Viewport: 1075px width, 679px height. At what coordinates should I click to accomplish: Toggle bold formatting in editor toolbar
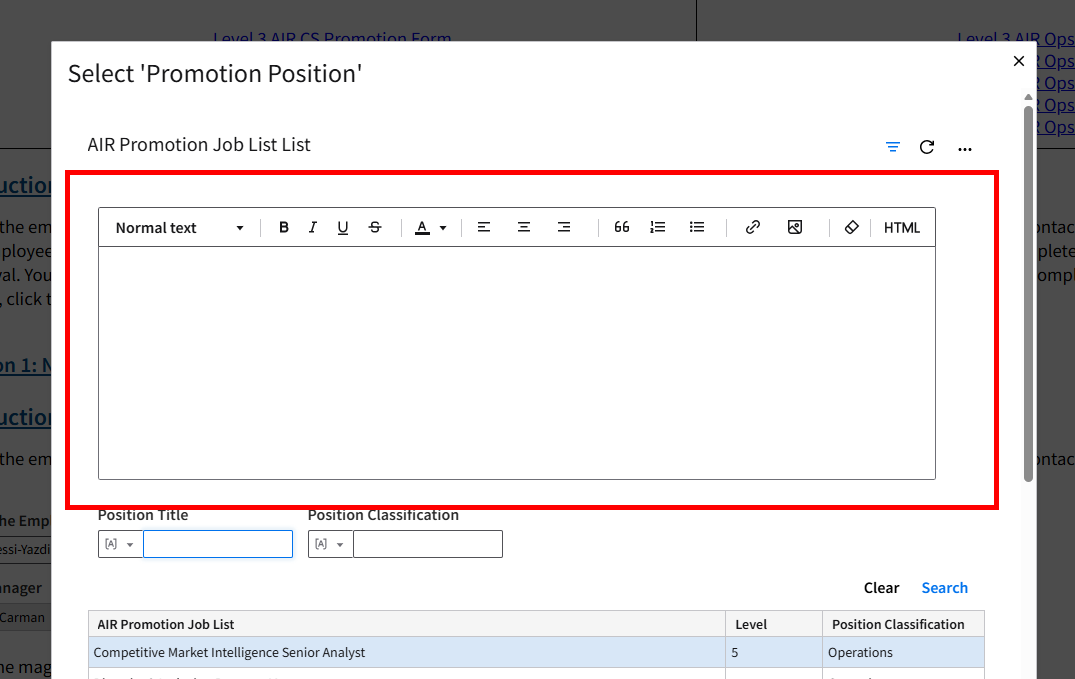283,227
